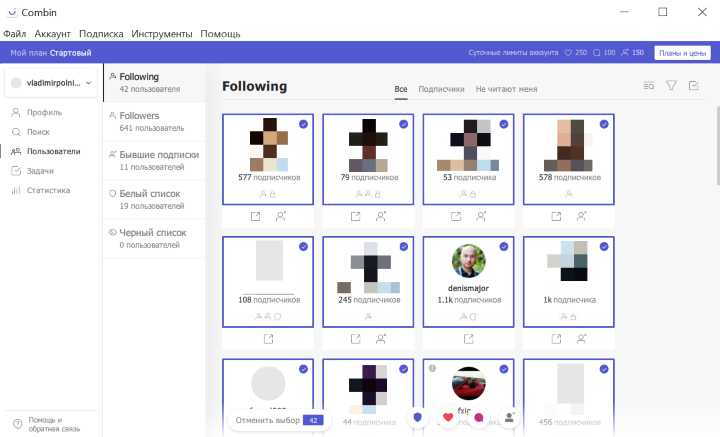Open Профиль in the sidebar
The image size is (720, 437).
[x=44, y=112]
